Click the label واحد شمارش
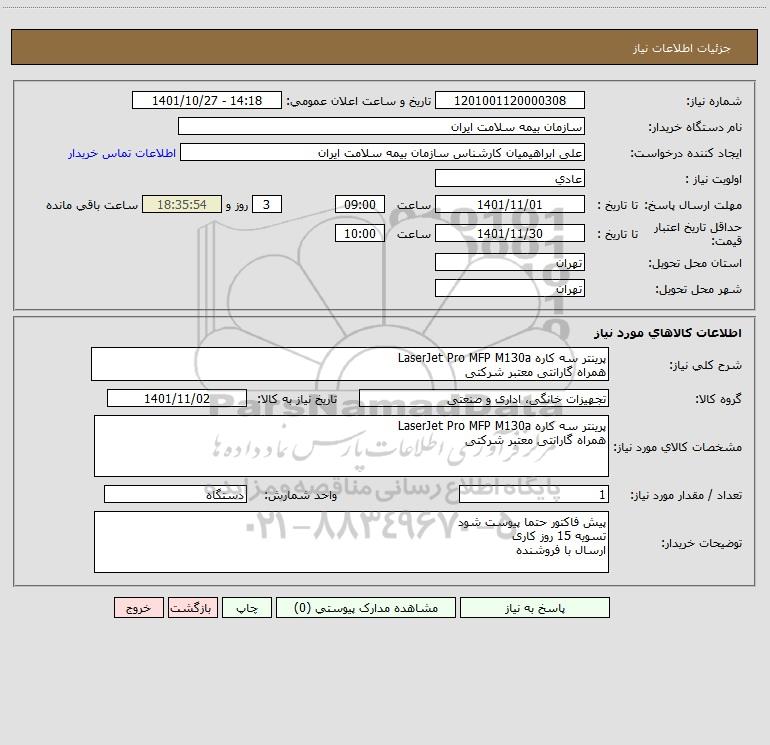Screen dimensions: 770x745 point(301,496)
